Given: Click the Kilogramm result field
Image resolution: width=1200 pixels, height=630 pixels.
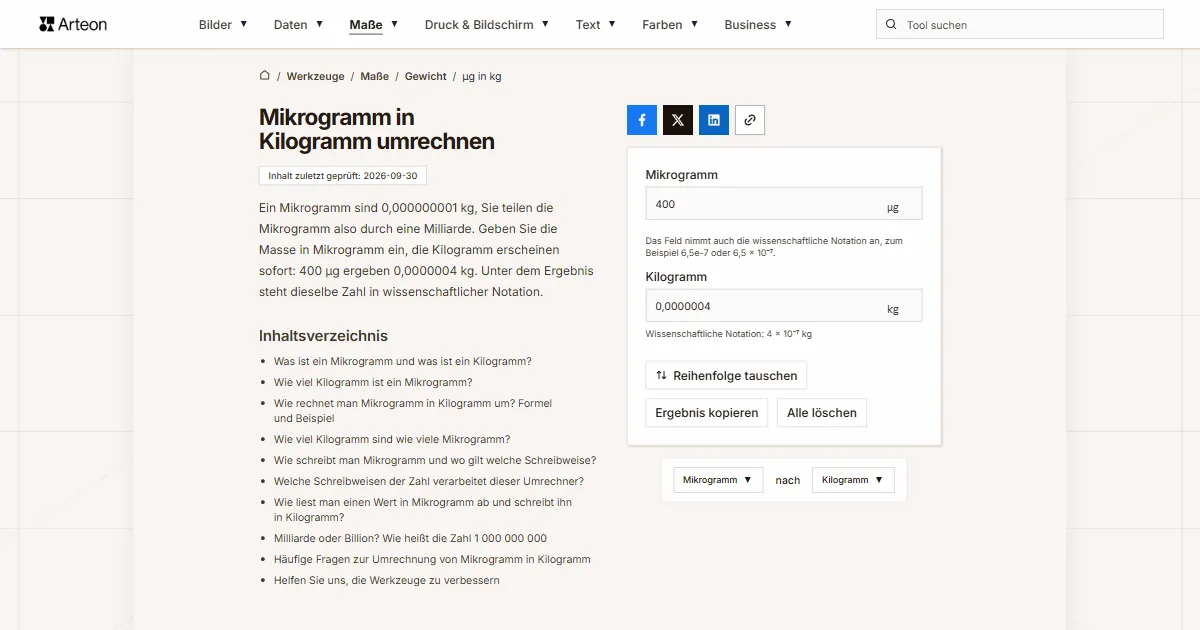Looking at the screenshot, I should [784, 305].
